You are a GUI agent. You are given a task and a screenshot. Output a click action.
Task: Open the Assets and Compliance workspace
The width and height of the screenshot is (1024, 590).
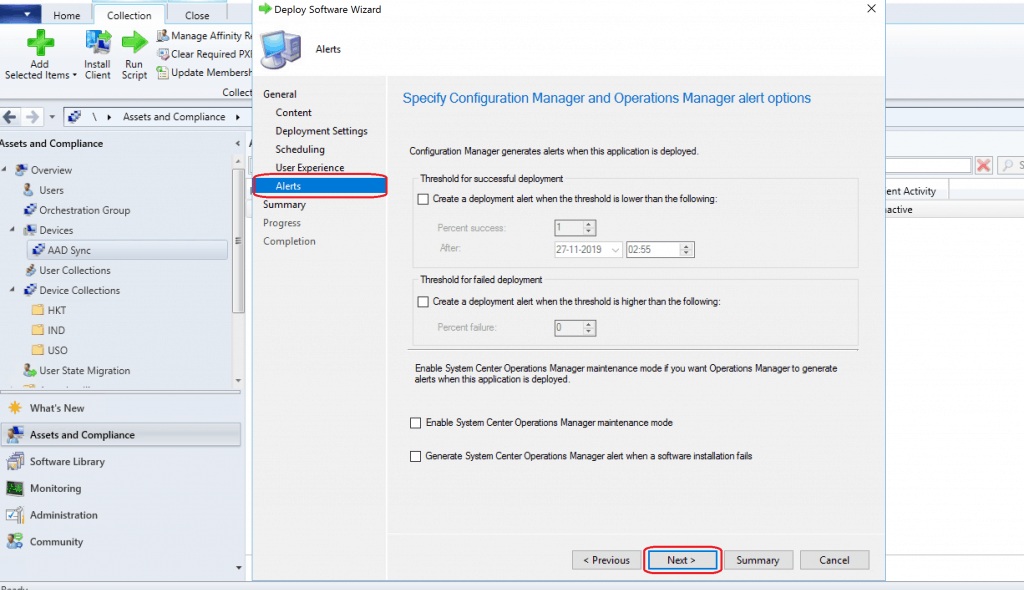point(121,434)
